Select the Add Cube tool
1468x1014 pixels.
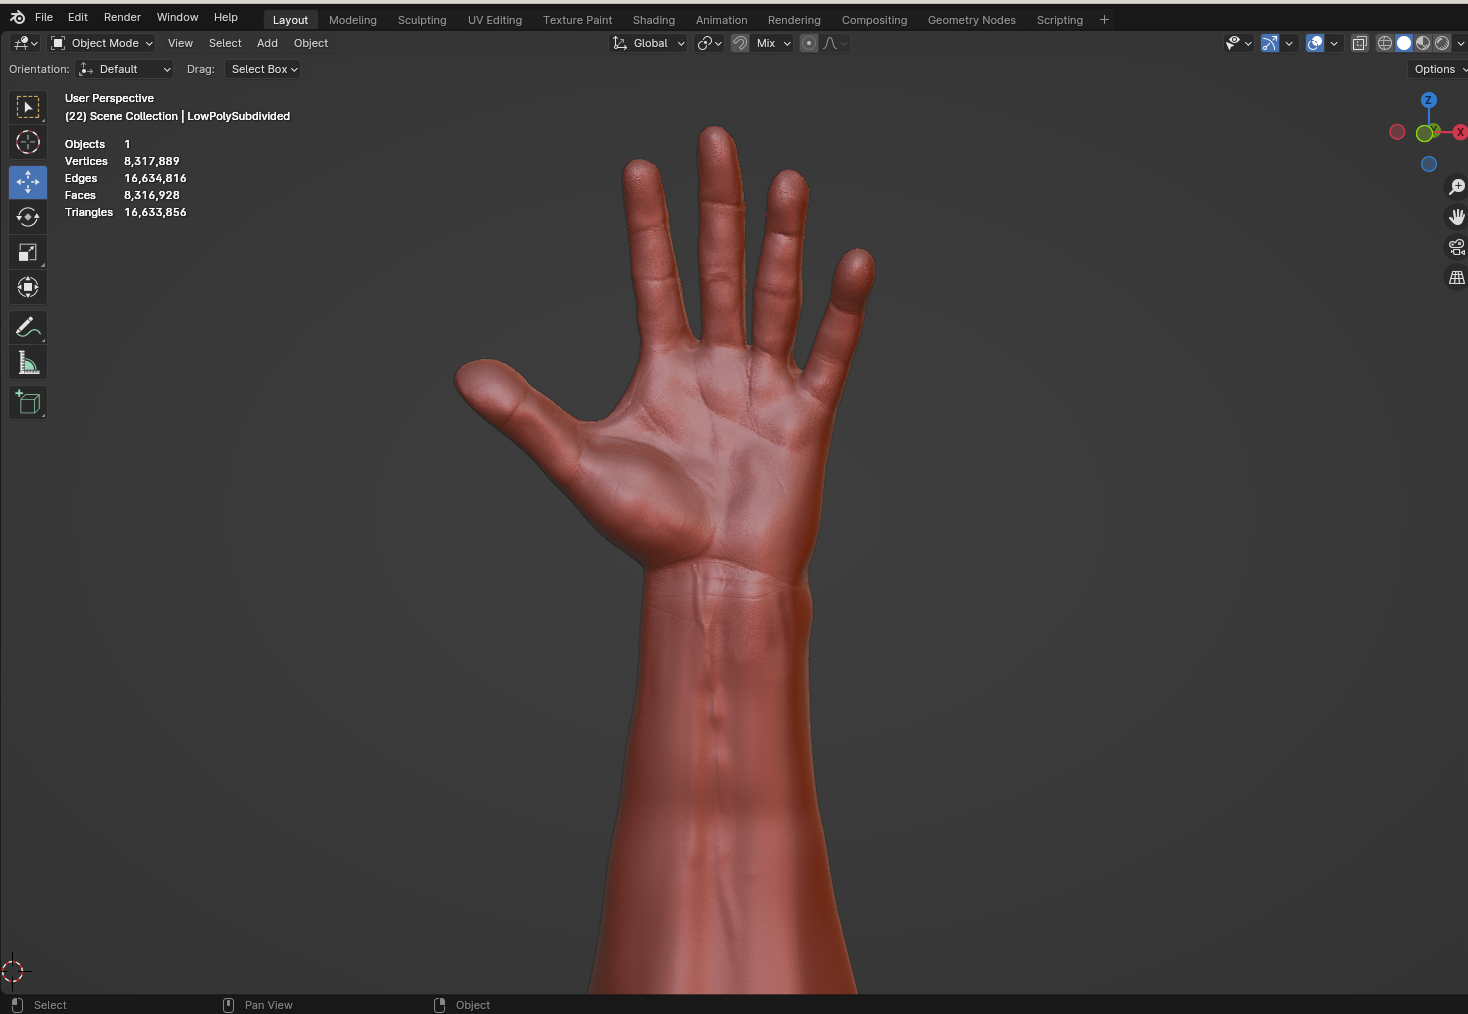[28, 402]
